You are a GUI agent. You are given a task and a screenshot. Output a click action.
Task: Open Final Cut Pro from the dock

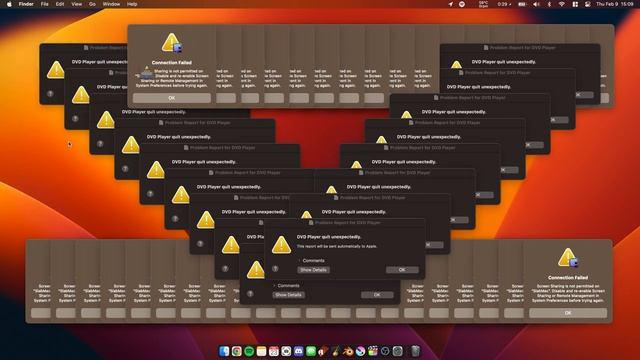373,351
